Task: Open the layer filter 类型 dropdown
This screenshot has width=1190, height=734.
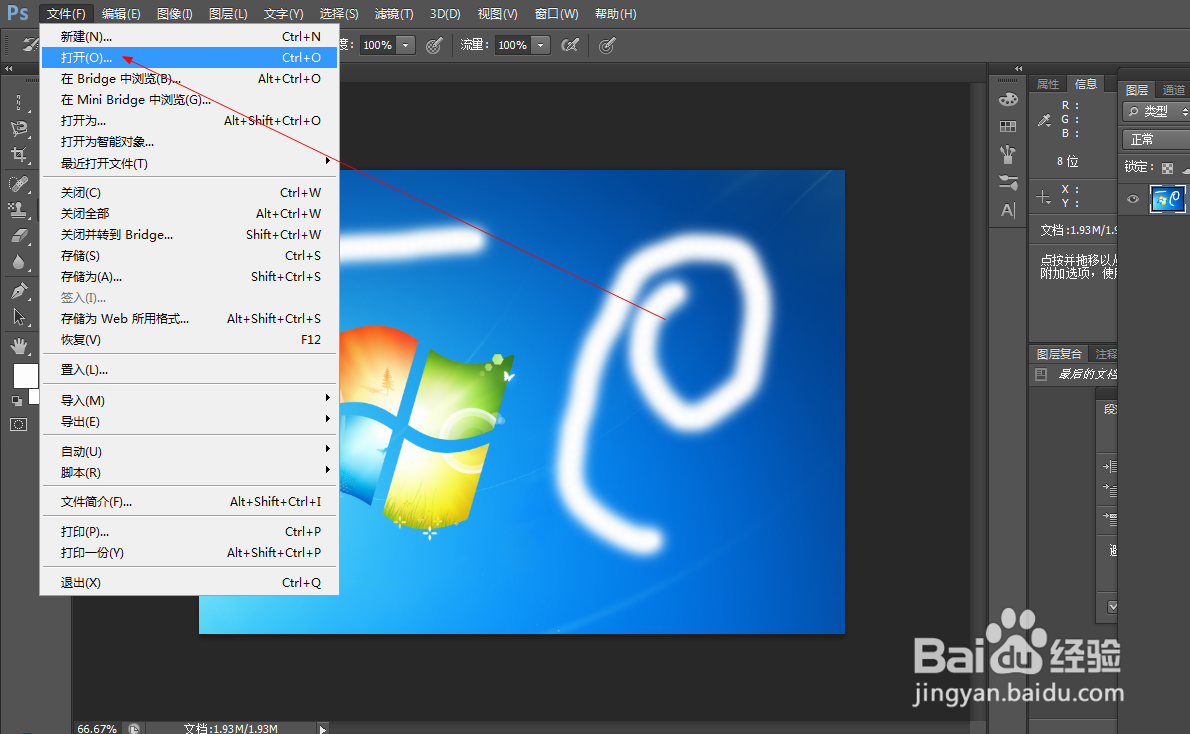Action: coord(1156,112)
